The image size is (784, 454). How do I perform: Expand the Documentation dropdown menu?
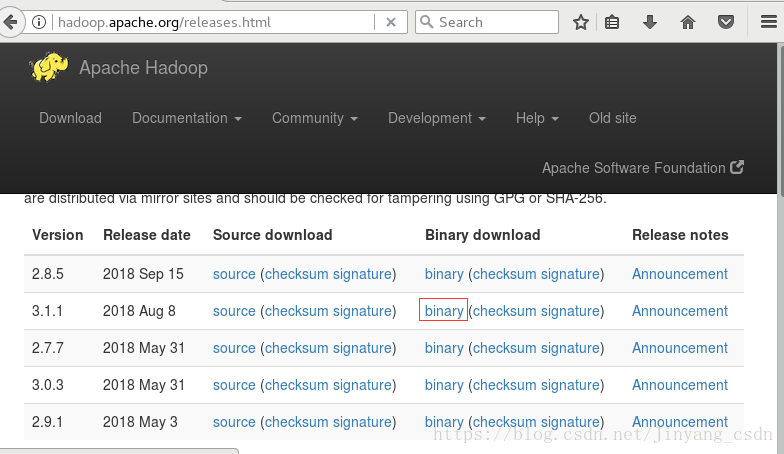pos(187,118)
